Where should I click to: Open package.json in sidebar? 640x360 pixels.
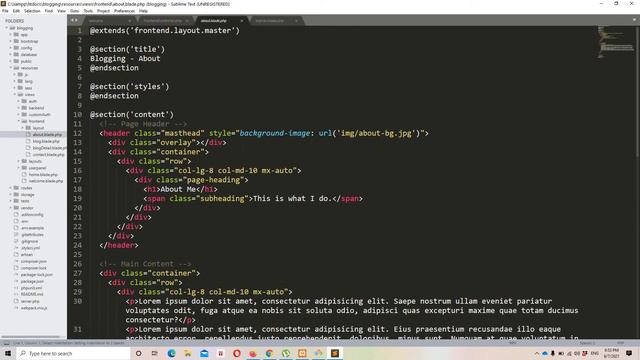click(33, 281)
